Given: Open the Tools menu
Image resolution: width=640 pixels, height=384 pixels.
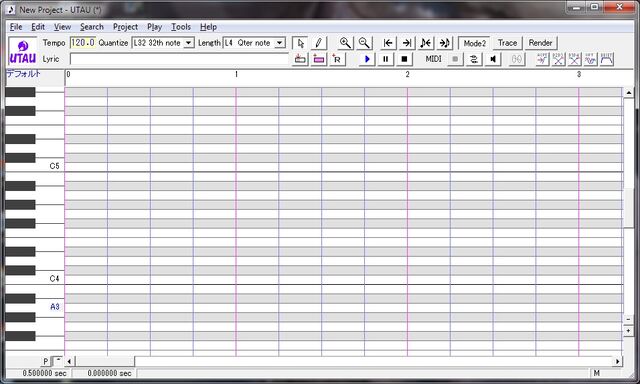Looking at the screenshot, I should pos(181,27).
